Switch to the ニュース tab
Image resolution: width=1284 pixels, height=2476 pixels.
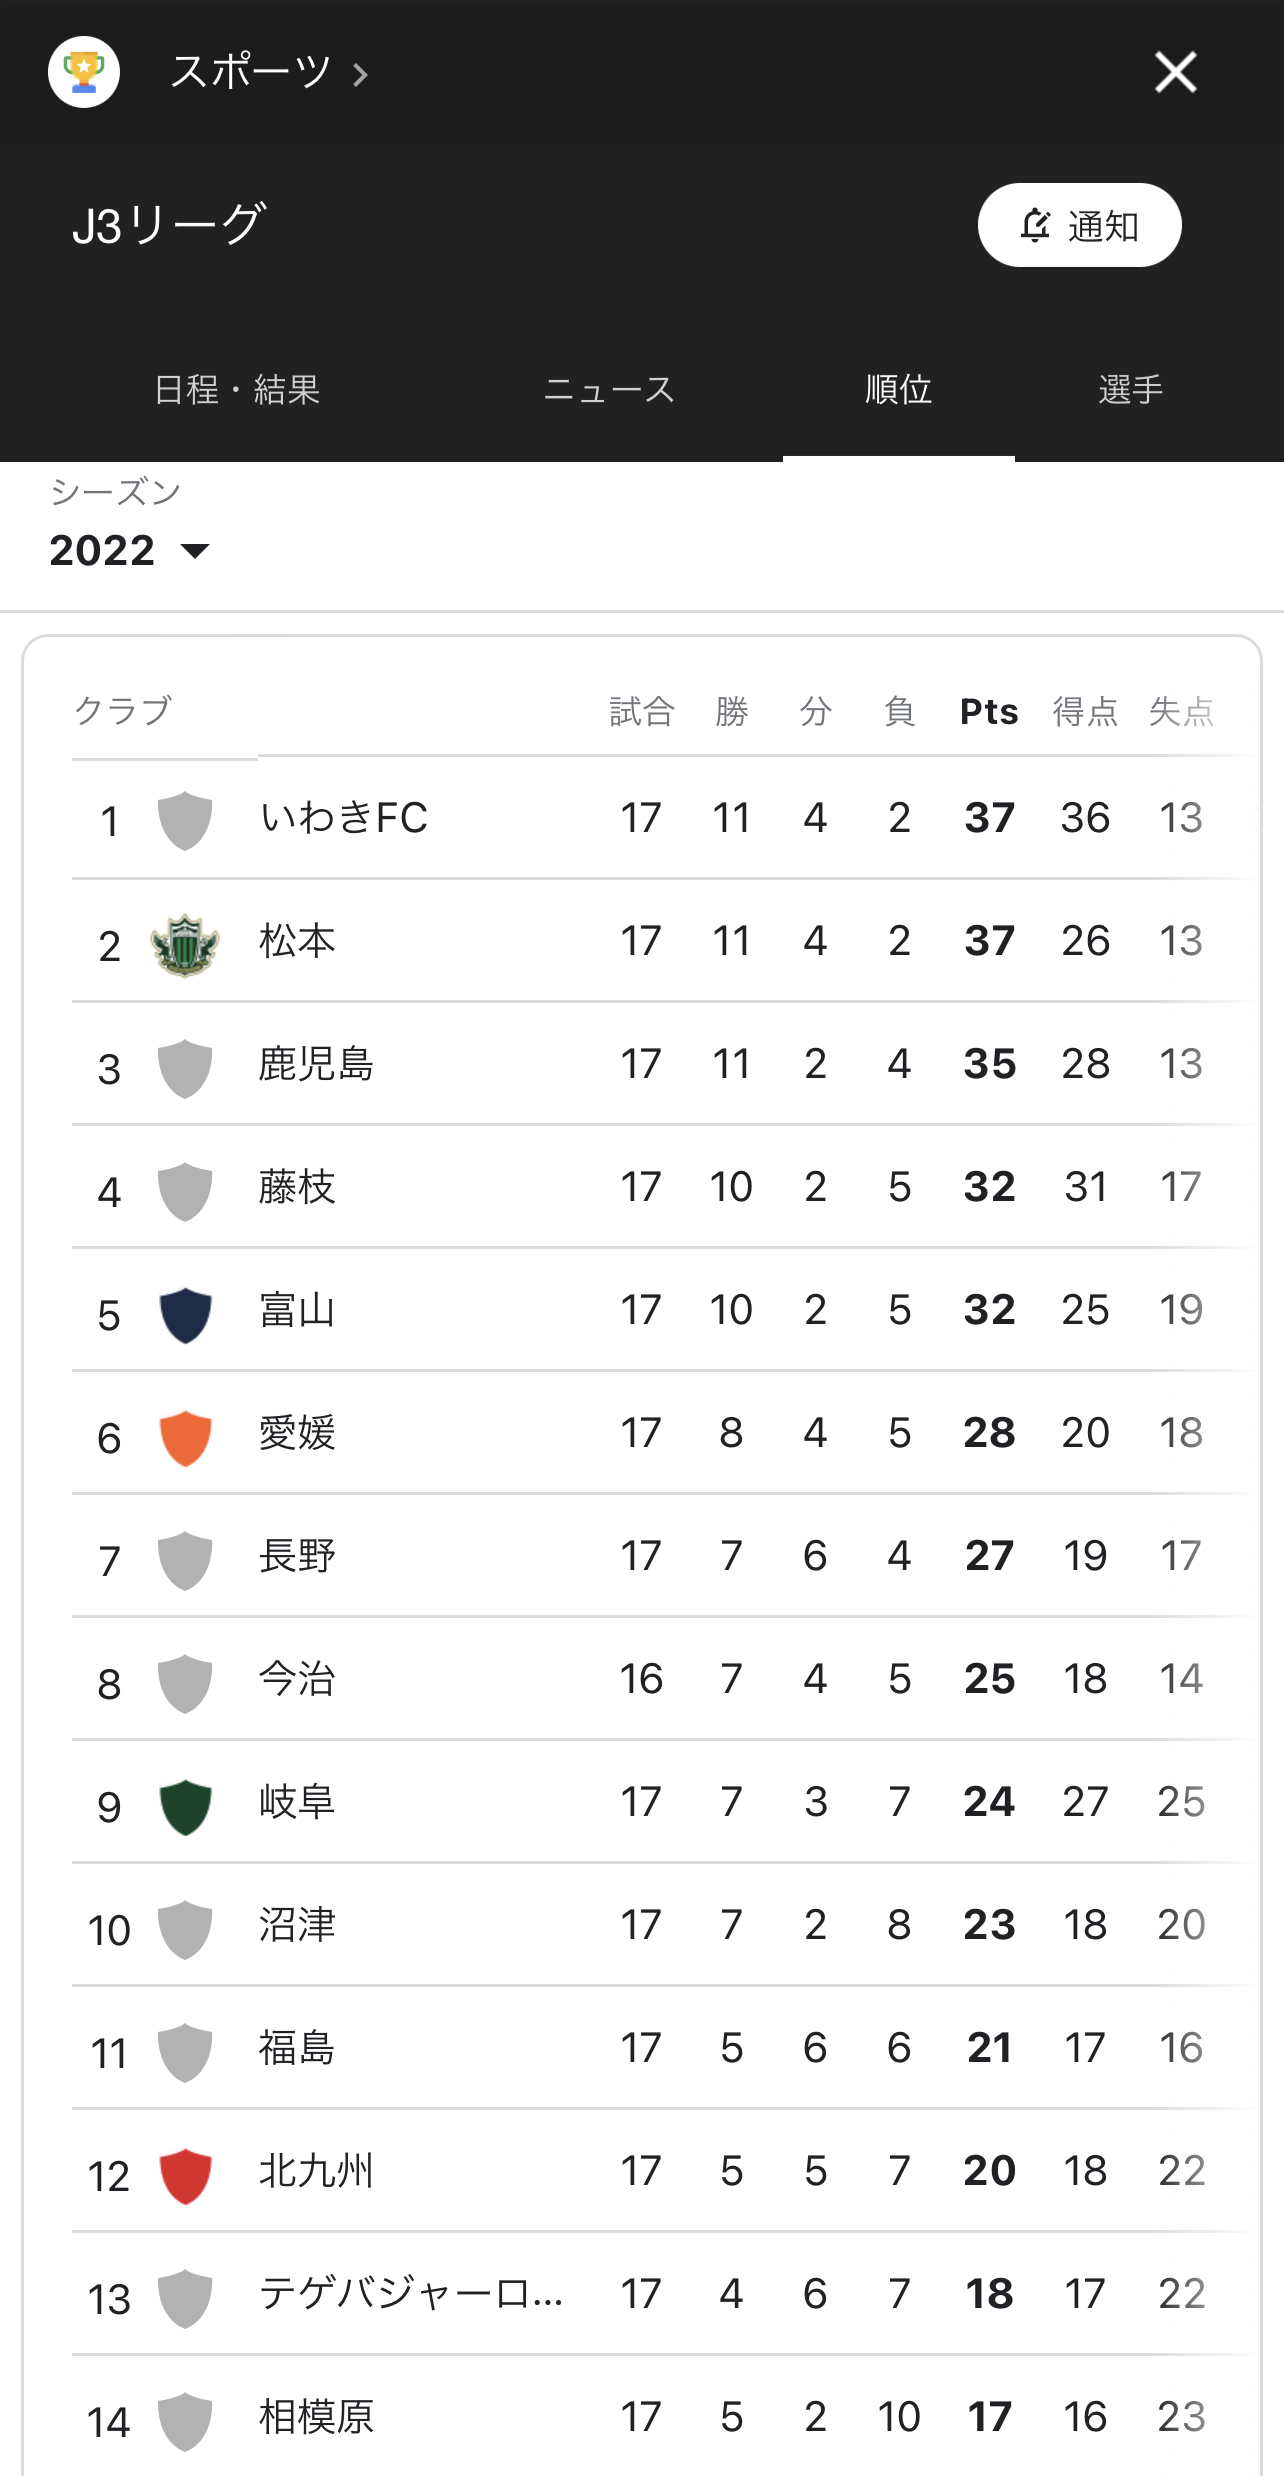pos(609,389)
